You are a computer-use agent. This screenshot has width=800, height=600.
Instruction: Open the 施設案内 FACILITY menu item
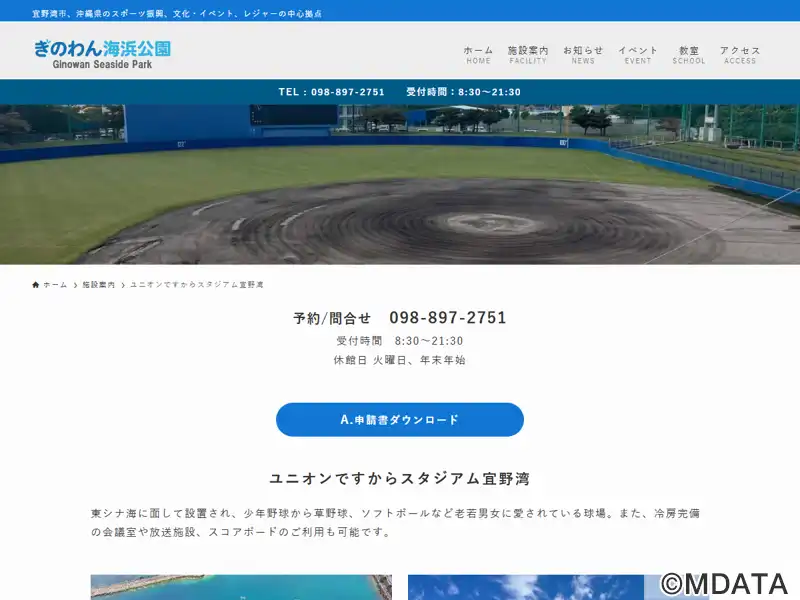click(x=528, y=55)
